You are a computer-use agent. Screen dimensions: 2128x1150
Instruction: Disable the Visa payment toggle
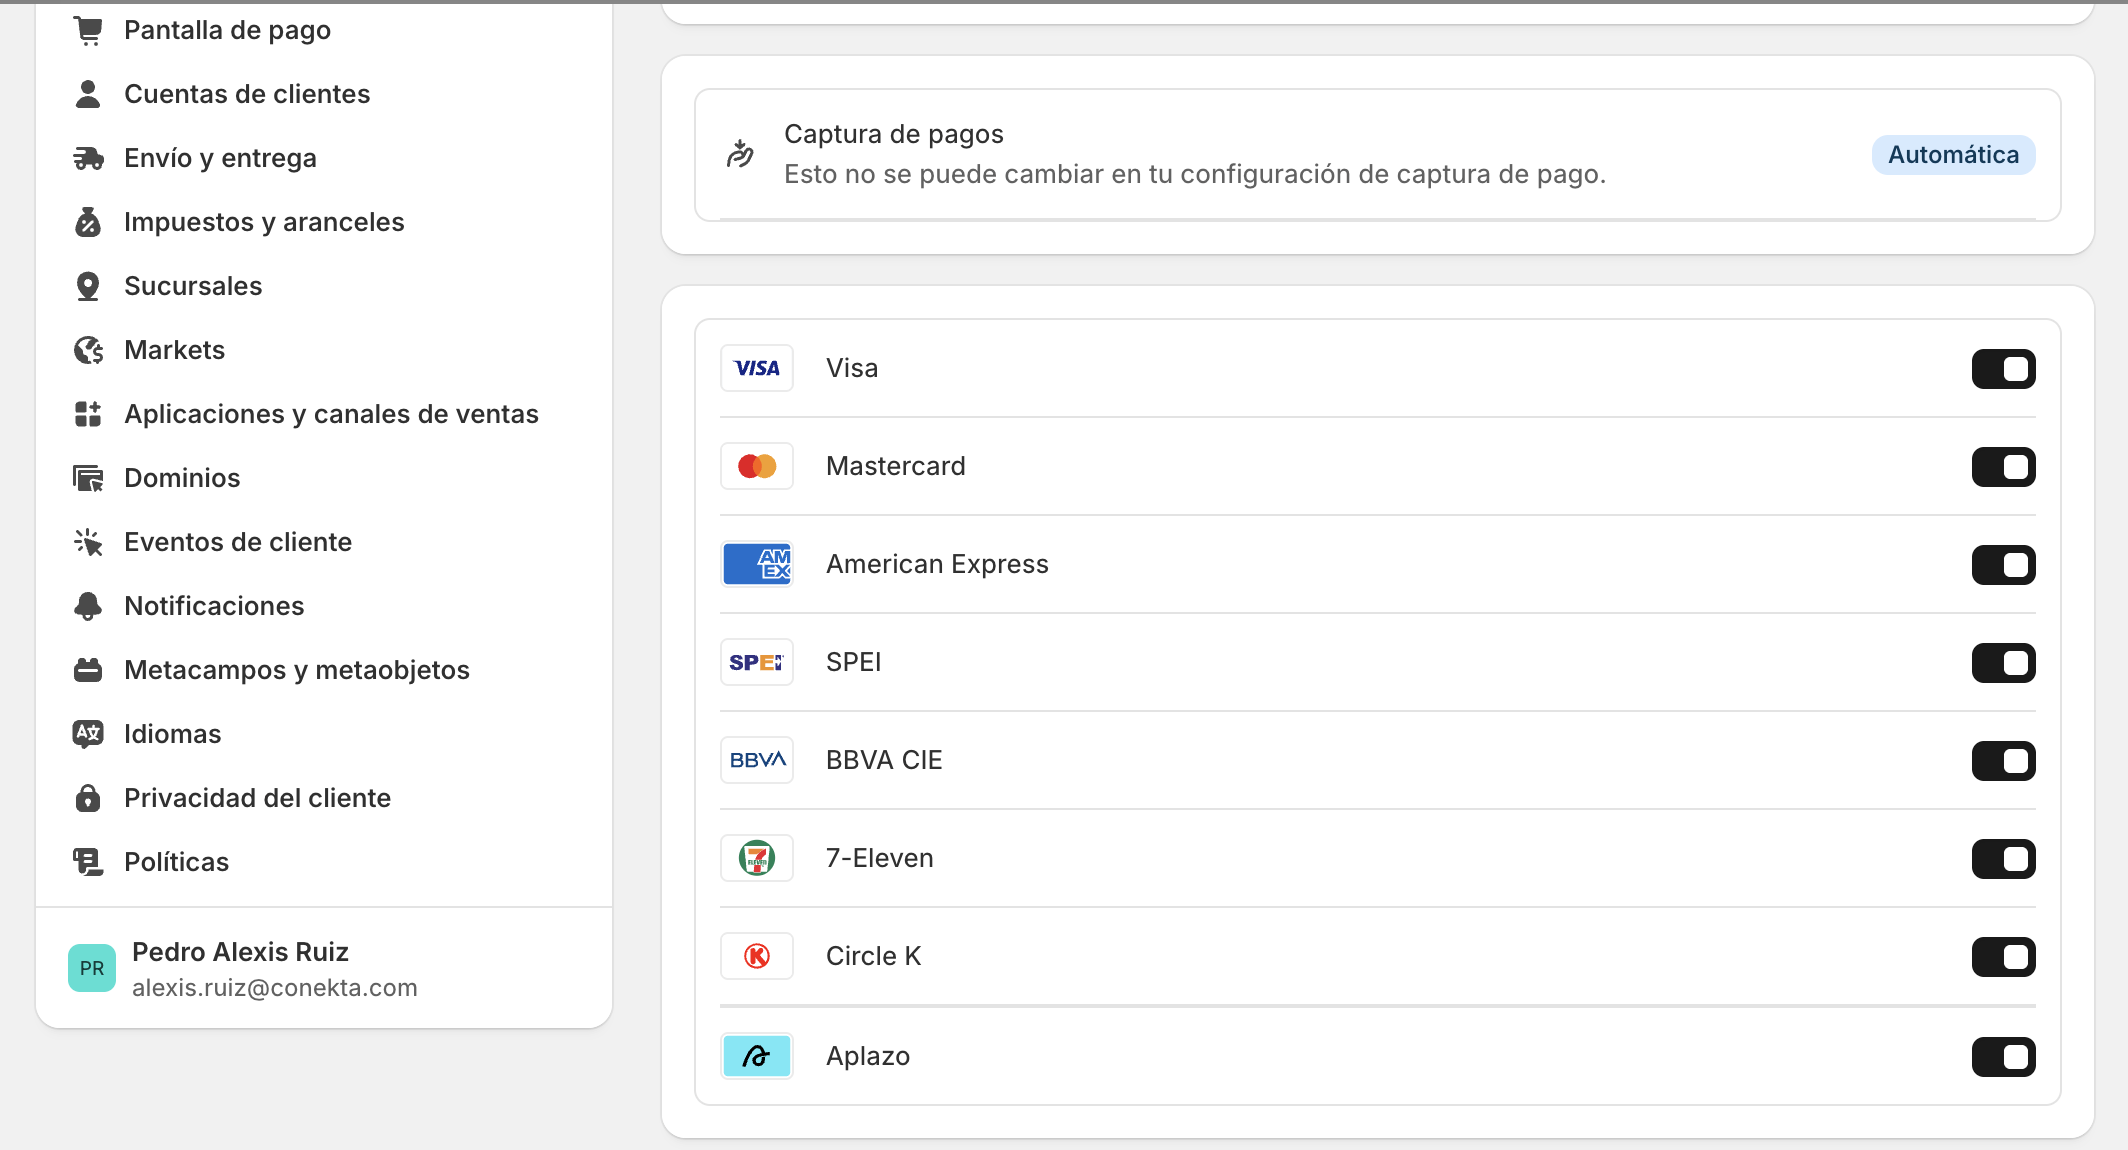(x=2003, y=369)
